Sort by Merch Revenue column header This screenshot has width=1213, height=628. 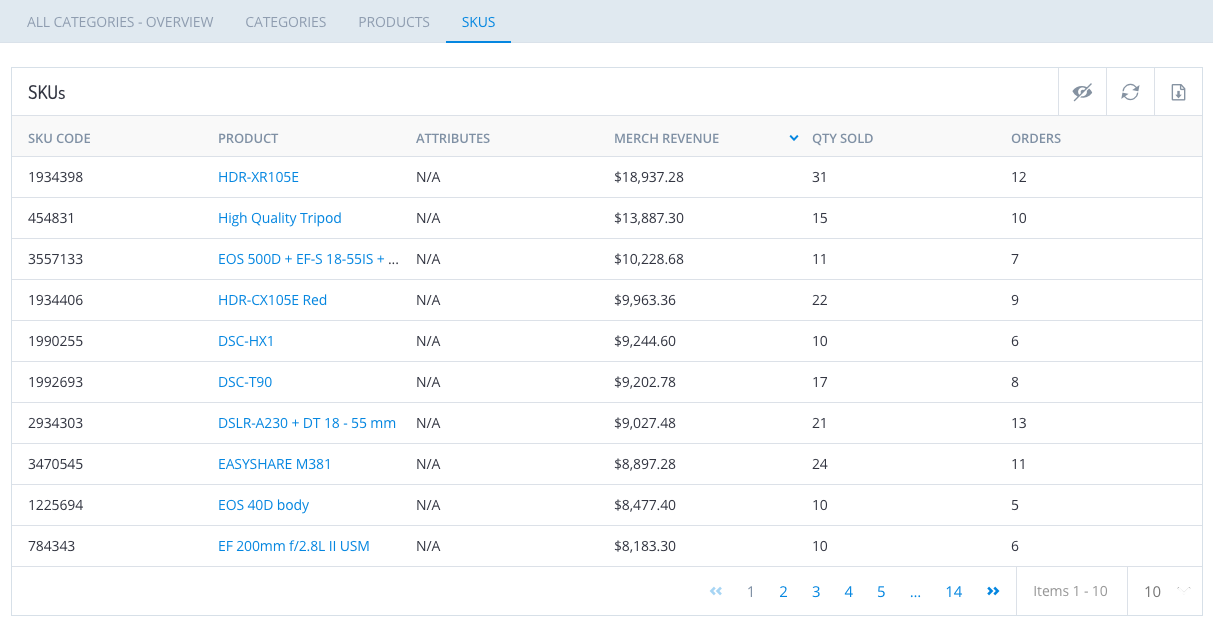(x=666, y=138)
